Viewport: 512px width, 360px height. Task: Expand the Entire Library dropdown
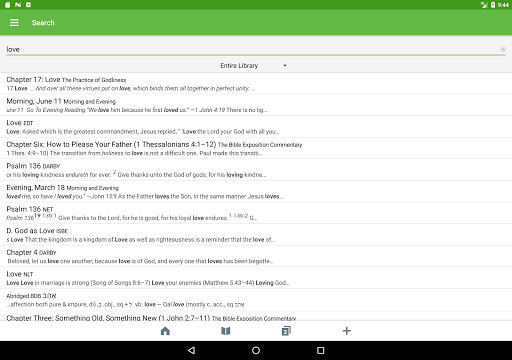coord(253,66)
